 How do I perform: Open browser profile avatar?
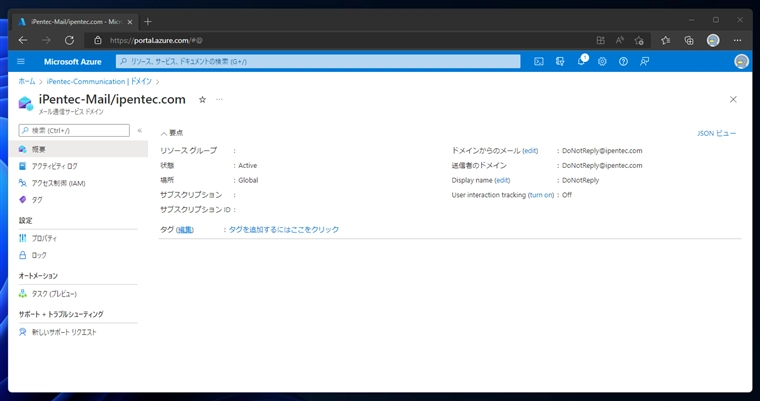[713, 40]
